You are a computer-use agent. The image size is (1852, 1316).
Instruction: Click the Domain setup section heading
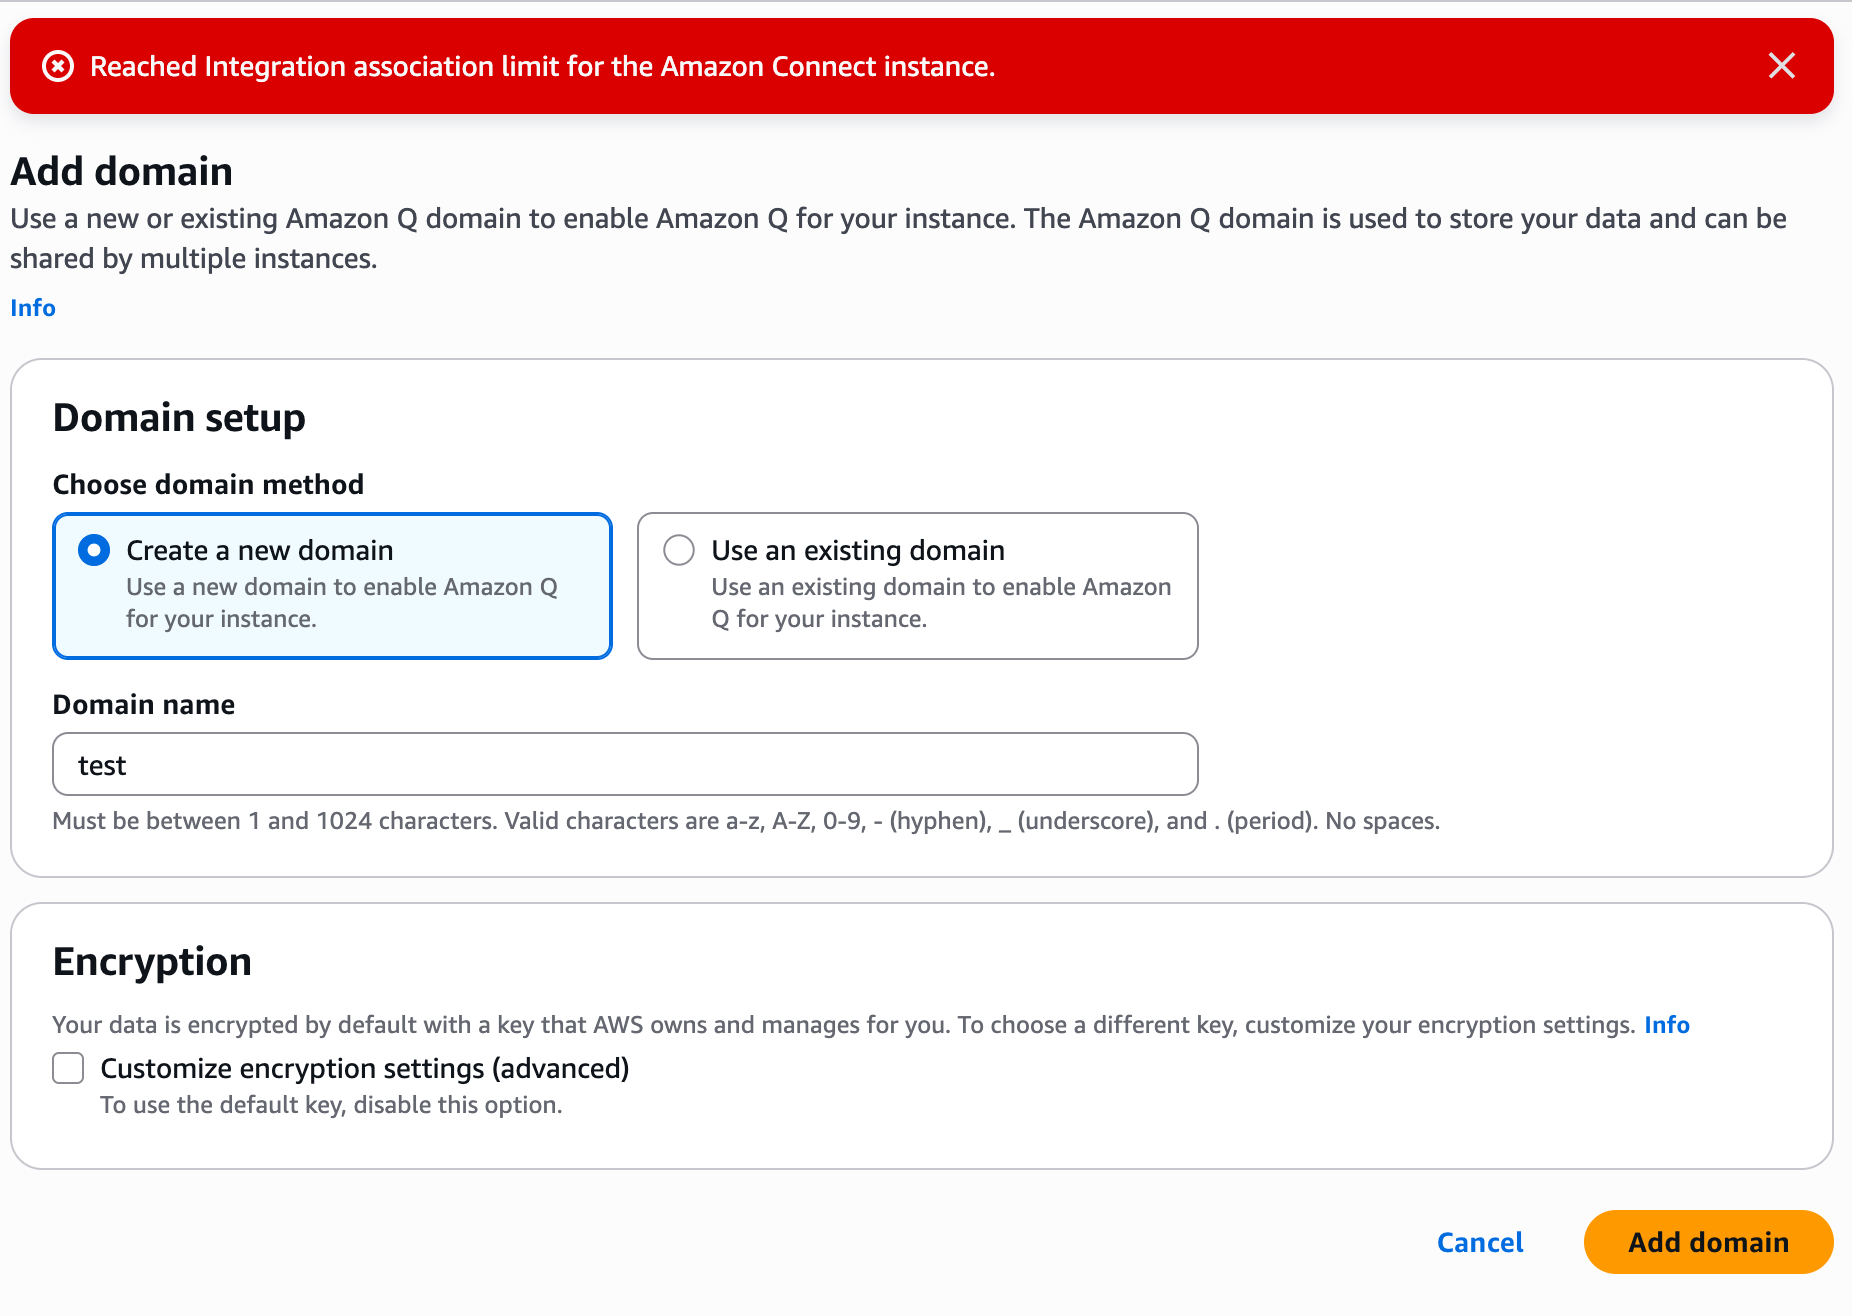click(x=179, y=418)
